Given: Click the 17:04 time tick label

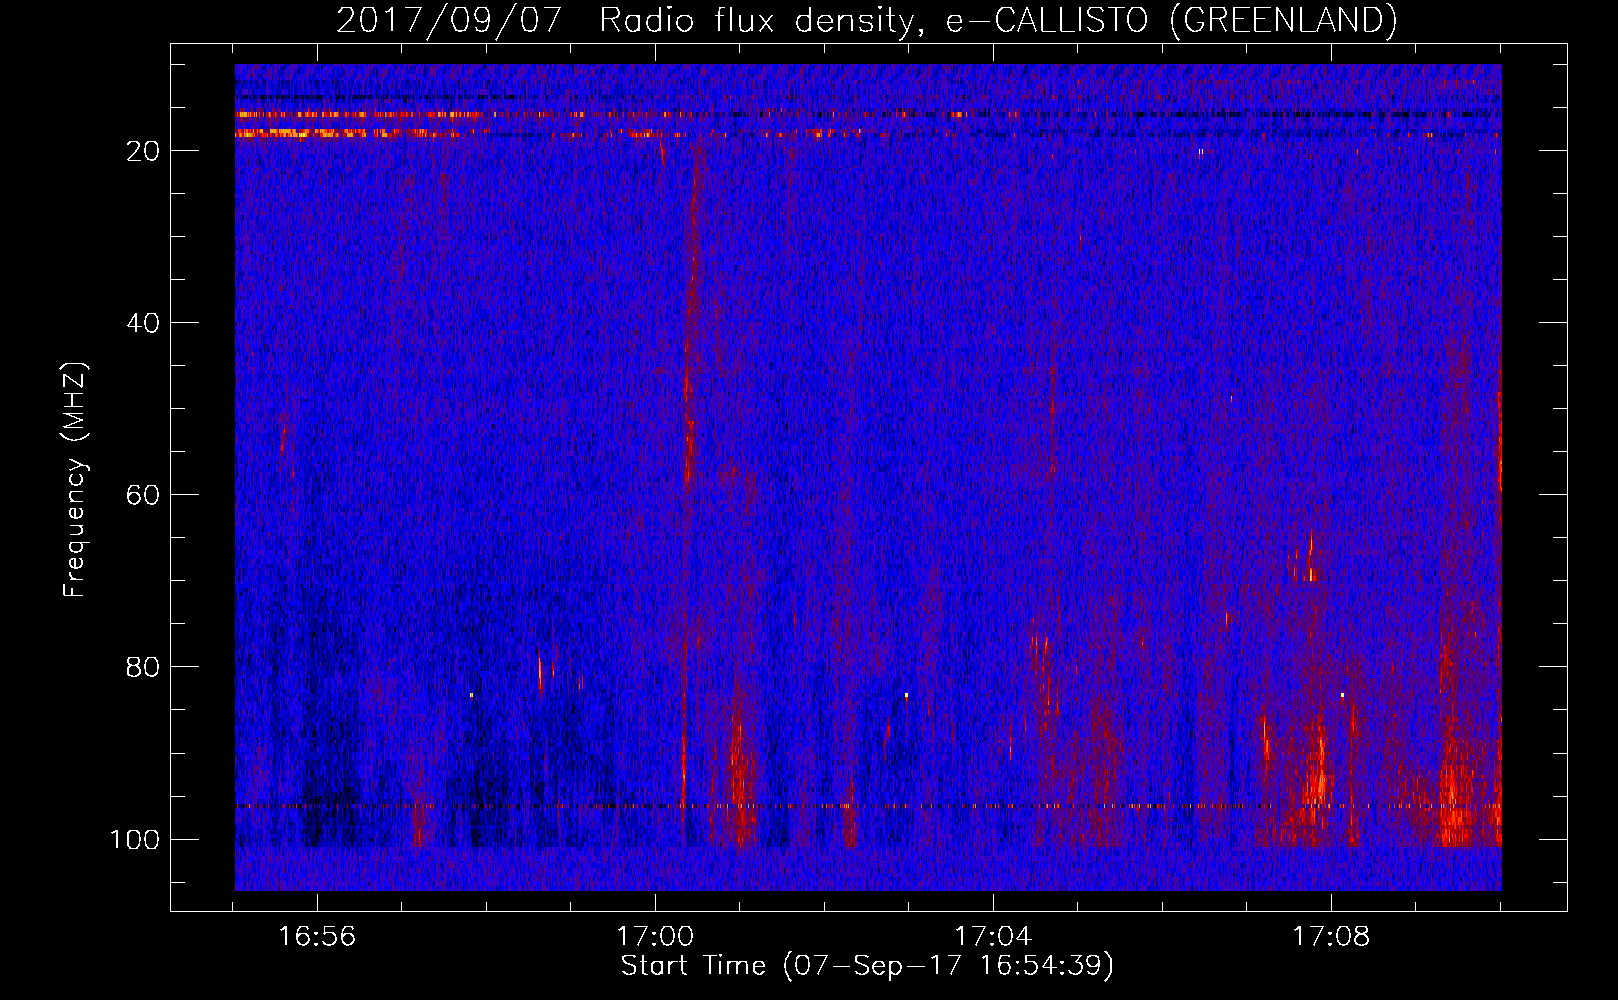Looking at the screenshot, I should click(x=993, y=936).
